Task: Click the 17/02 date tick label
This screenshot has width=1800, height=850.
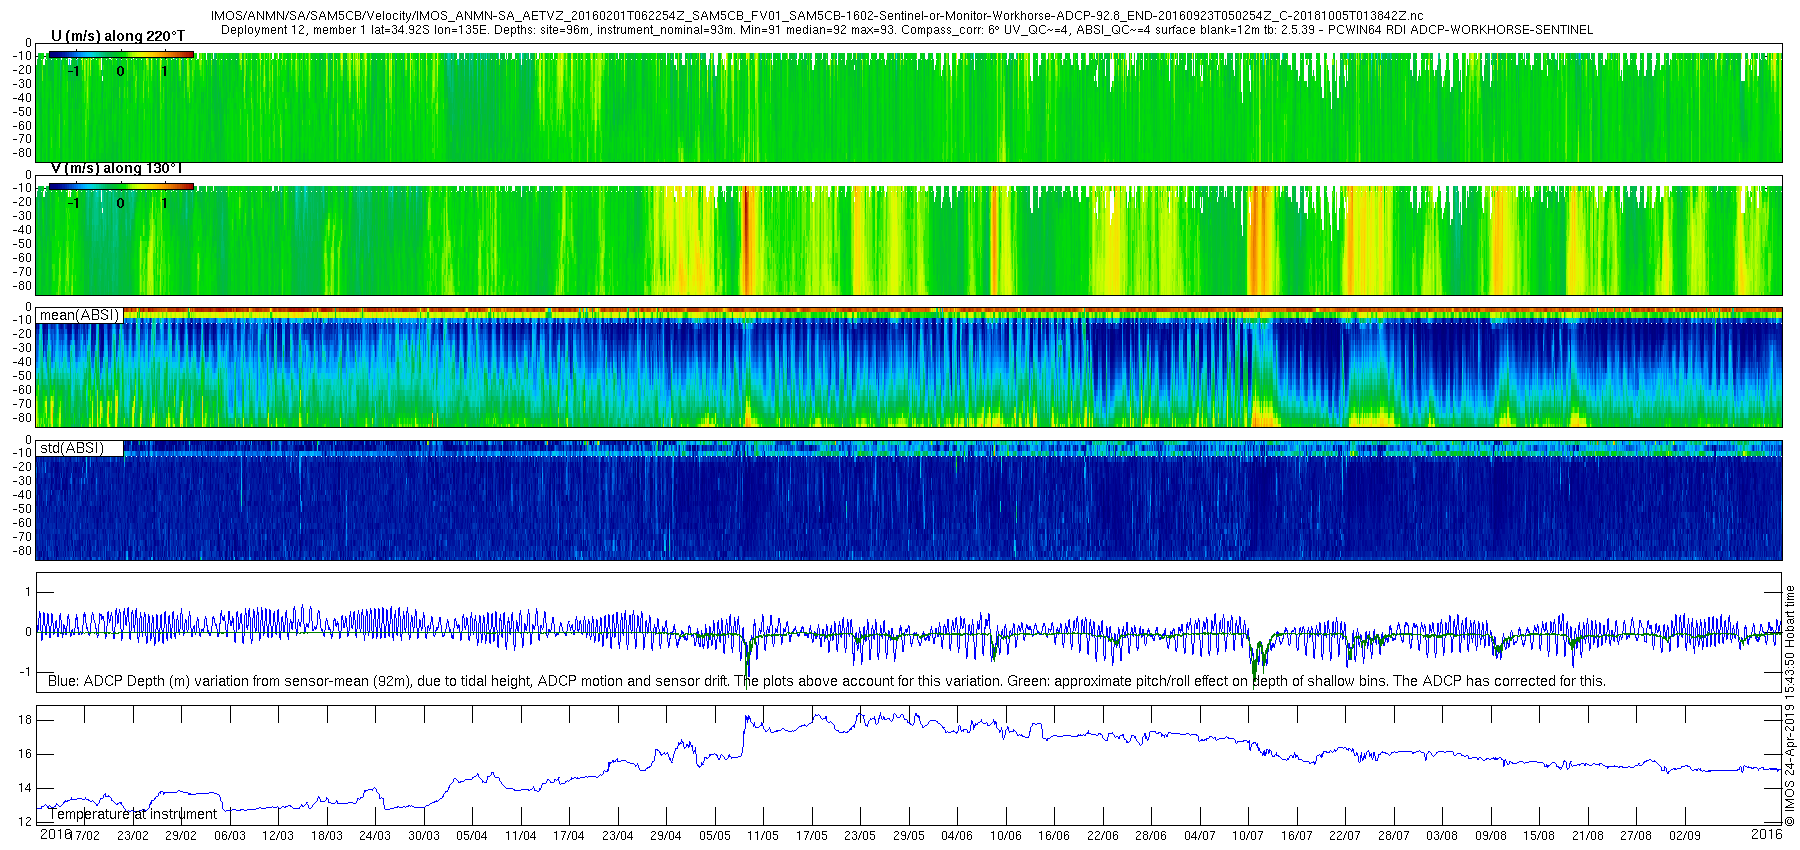Action: 84,836
